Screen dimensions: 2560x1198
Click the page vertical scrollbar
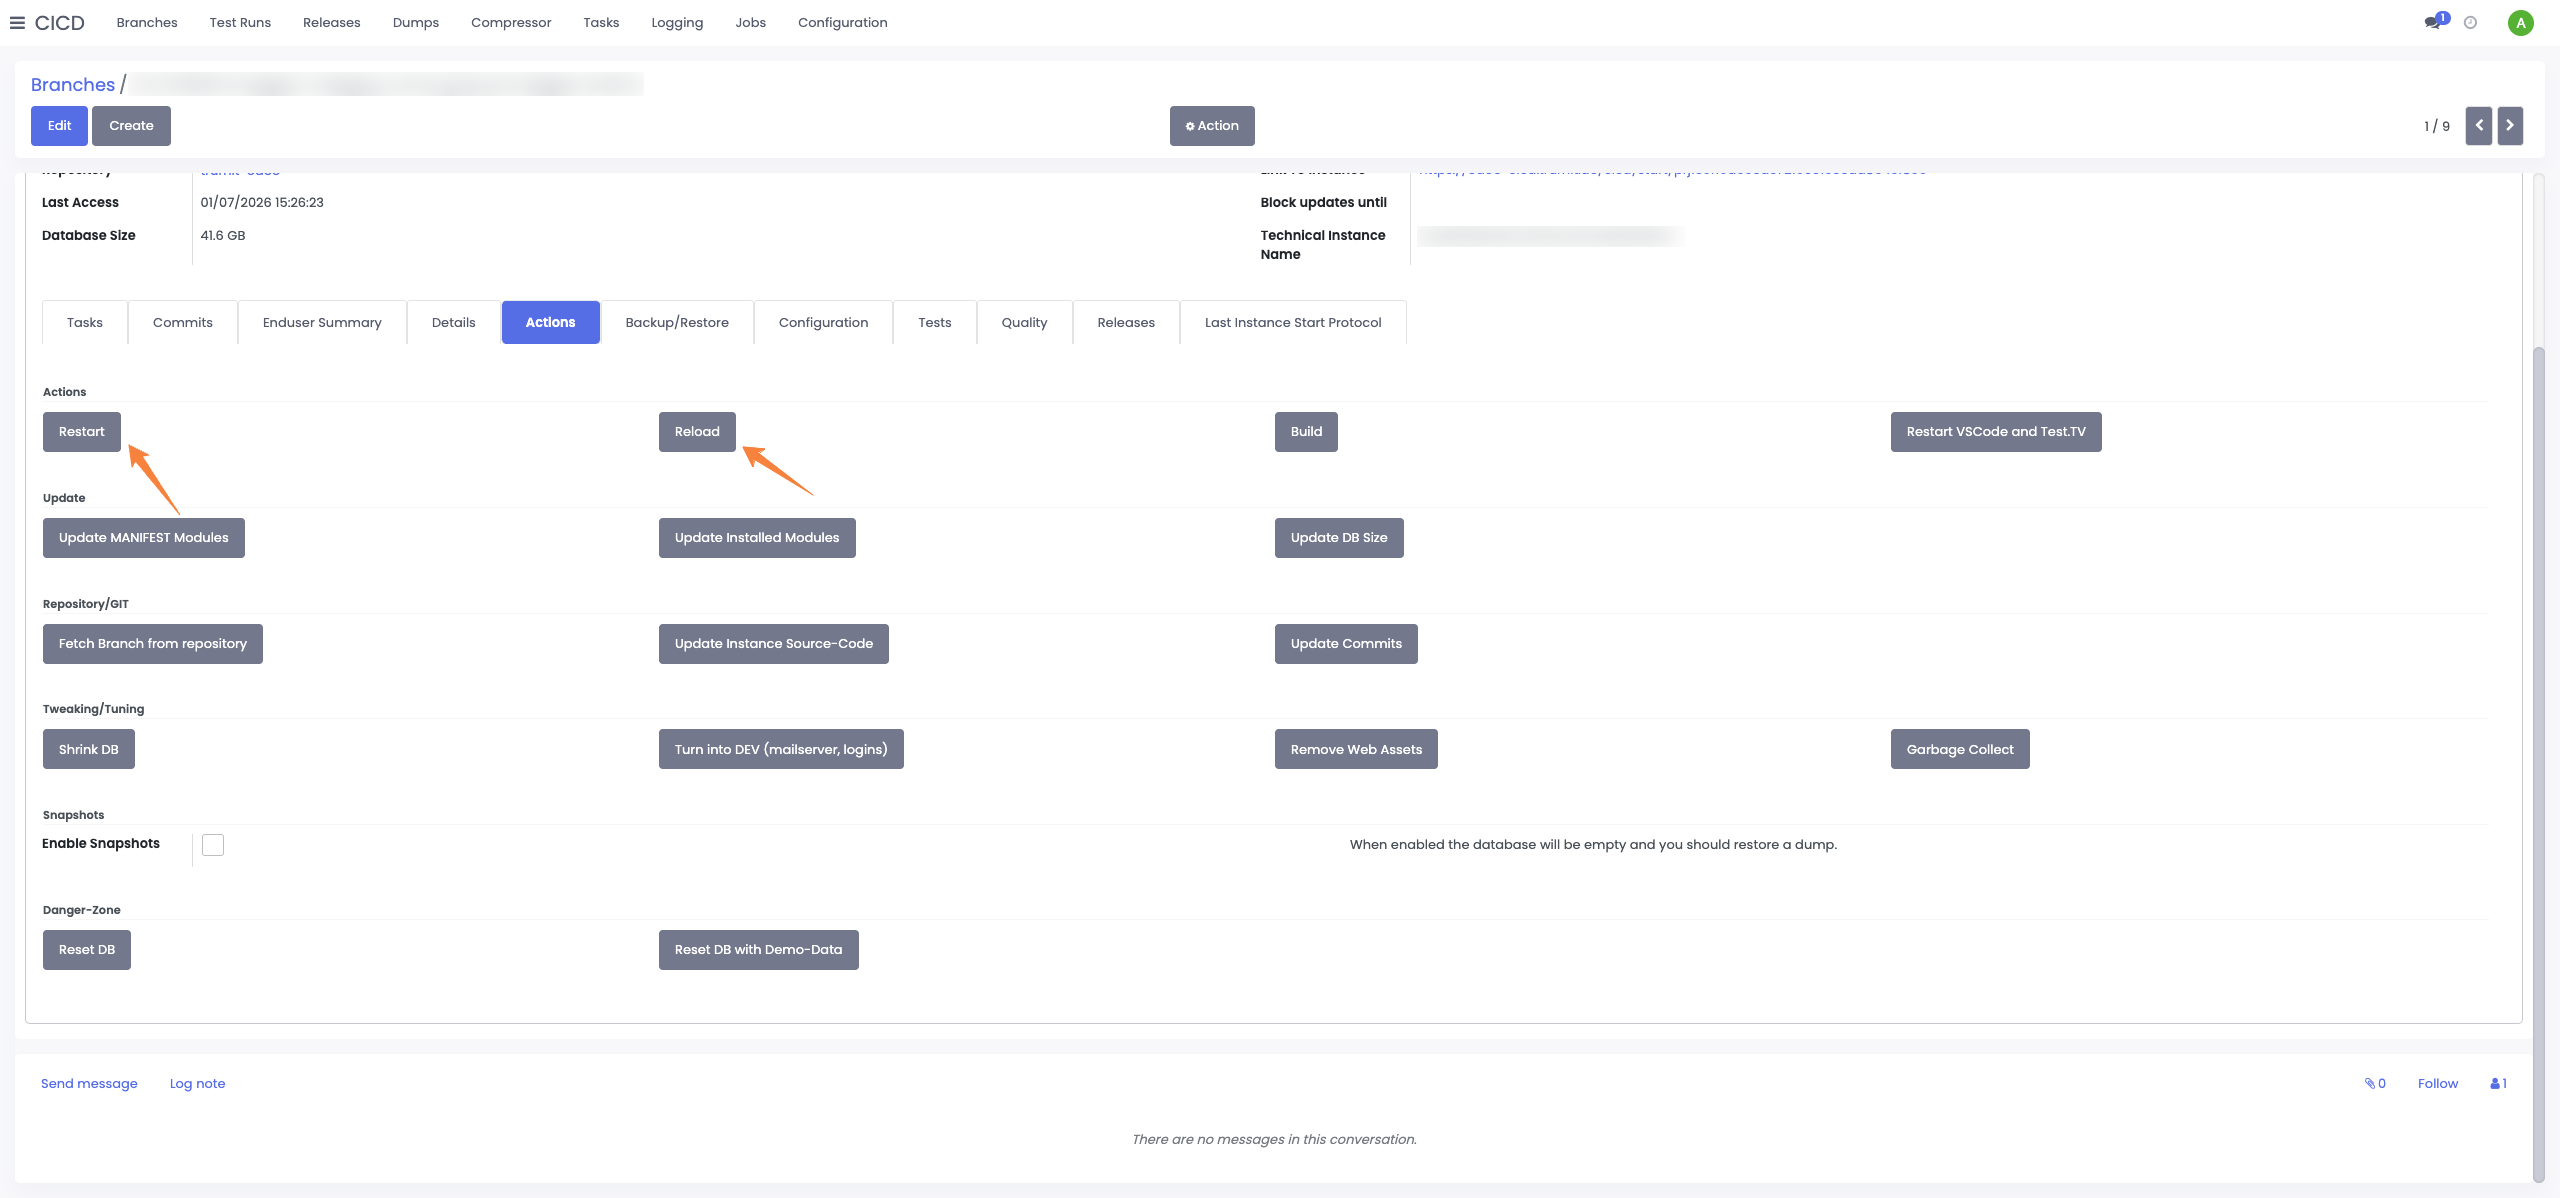click(x=2538, y=765)
